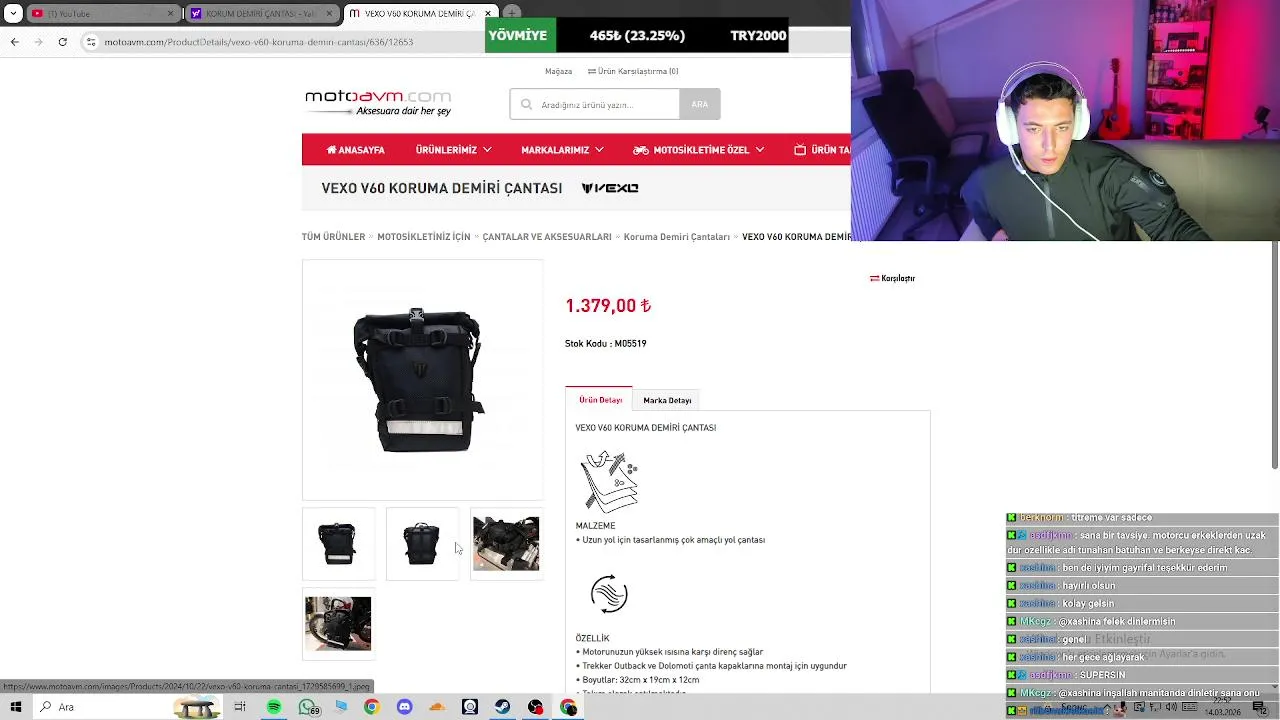Switch to the Marka Detayı tab
The image size is (1280, 720).
click(x=667, y=400)
